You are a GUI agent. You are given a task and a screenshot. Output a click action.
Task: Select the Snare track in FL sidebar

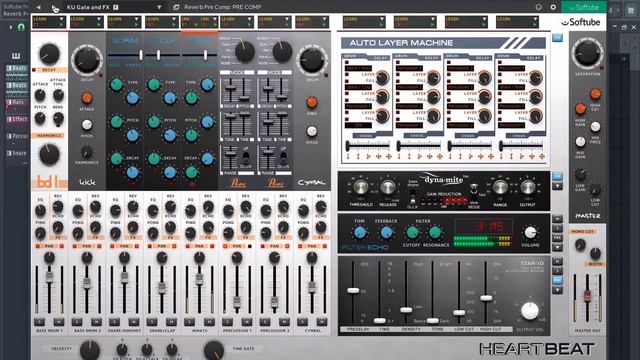tap(17, 153)
